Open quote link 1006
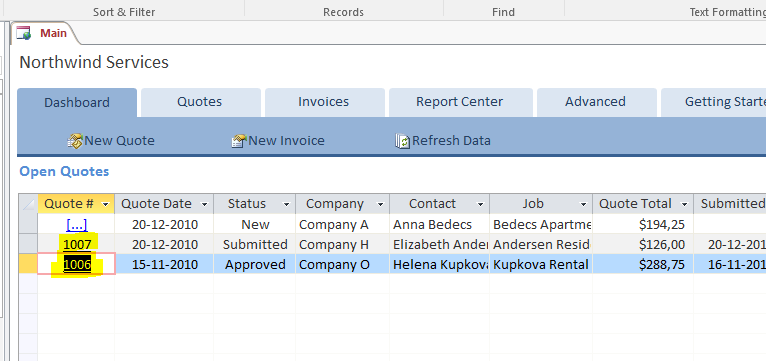766x361 pixels. pyautogui.click(x=77, y=264)
